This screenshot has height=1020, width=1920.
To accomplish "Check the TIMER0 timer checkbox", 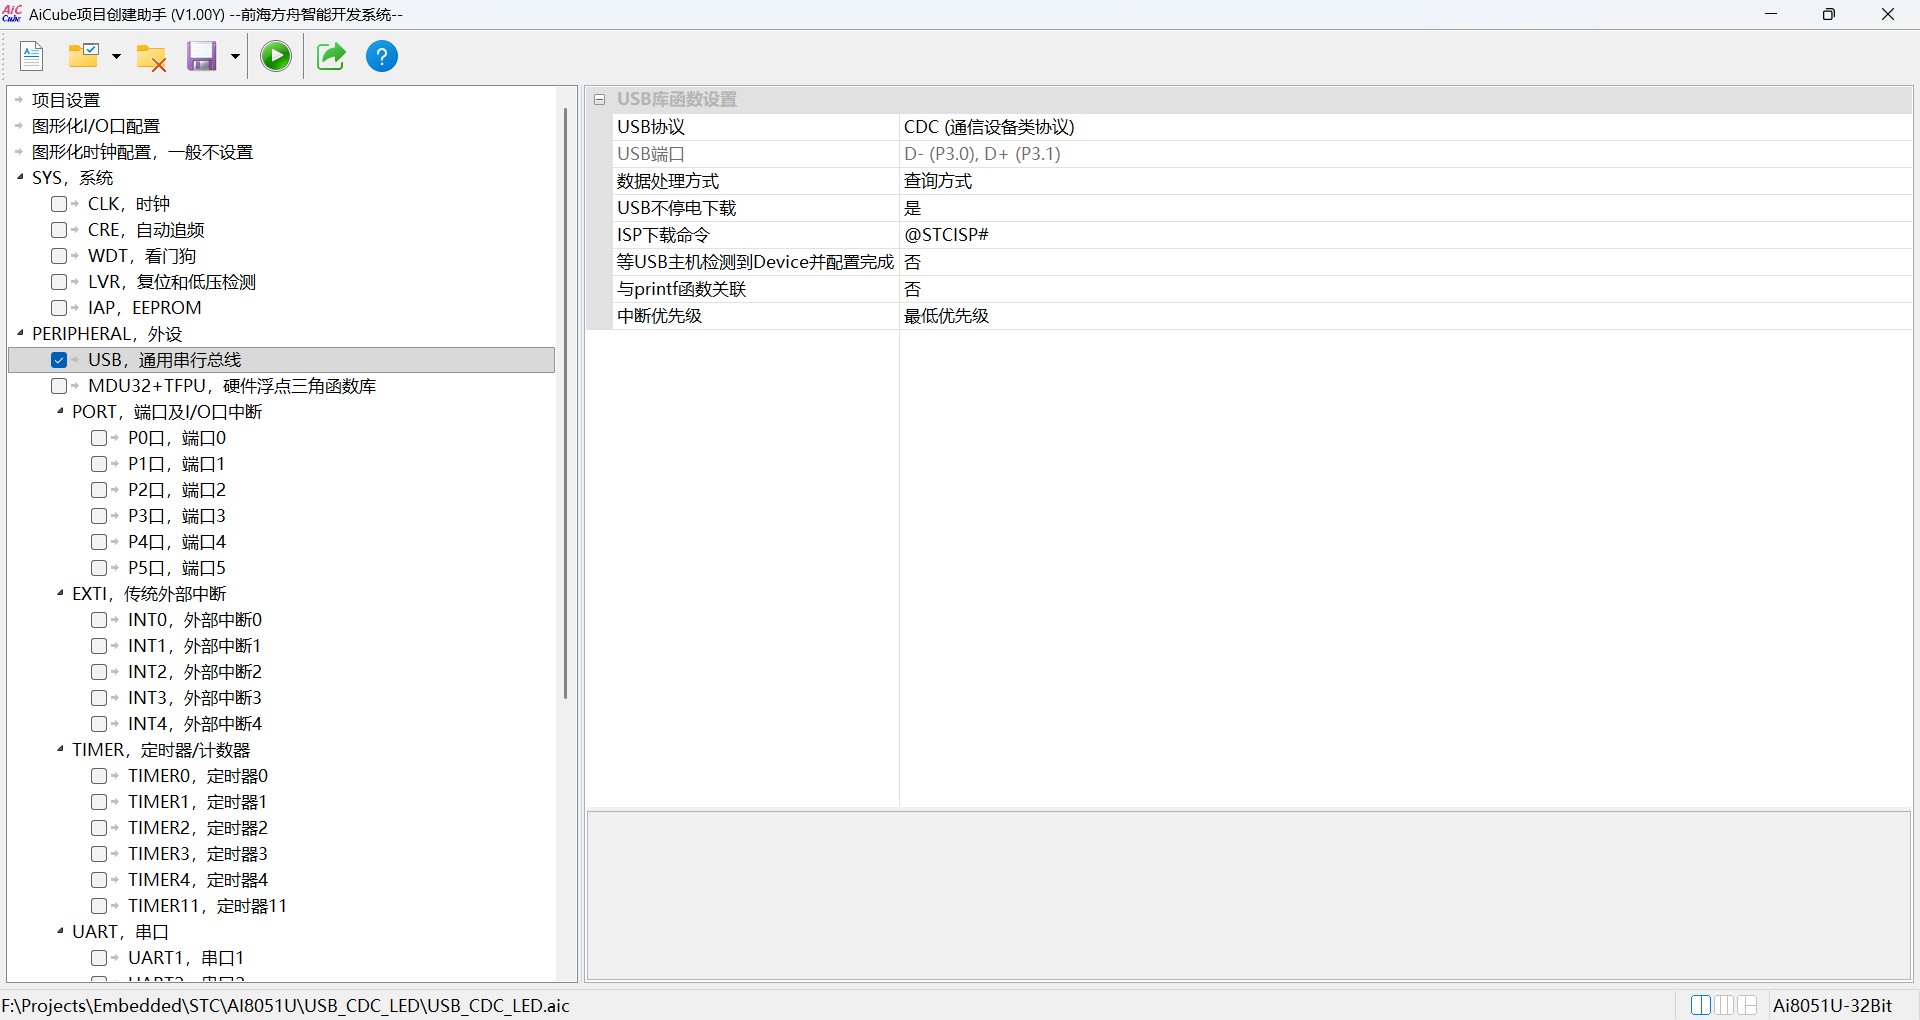I will coord(101,776).
